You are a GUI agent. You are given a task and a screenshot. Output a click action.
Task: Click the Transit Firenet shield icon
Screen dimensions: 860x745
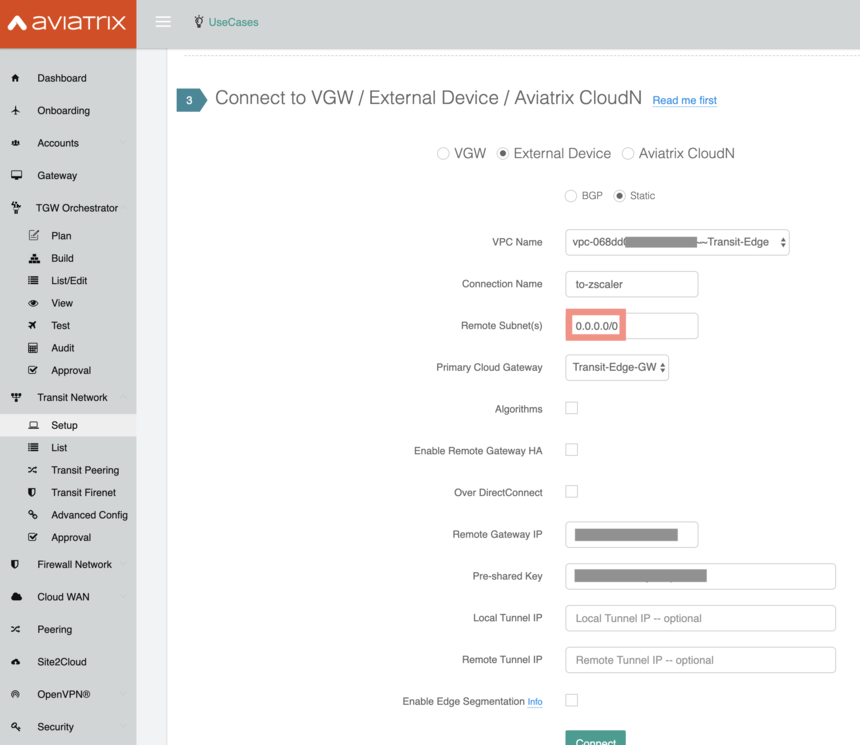(x=32, y=492)
